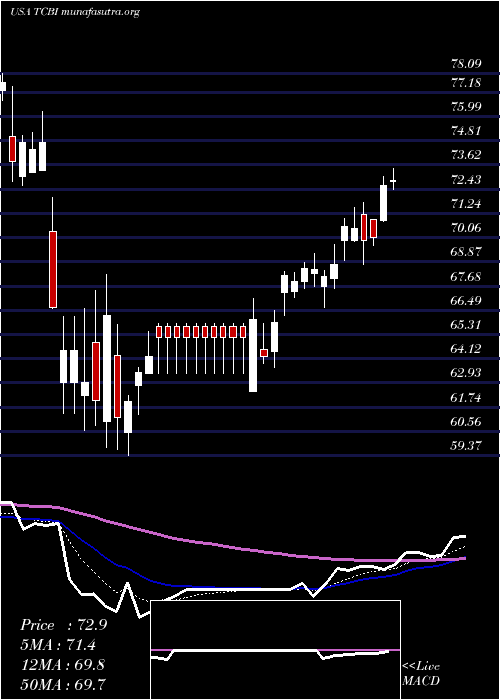Image resolution: width=500 pixels, height=700 pixels.
Task: Click the 75.99 price axis label
Action: pyautogui.click(x=466, y=107)
